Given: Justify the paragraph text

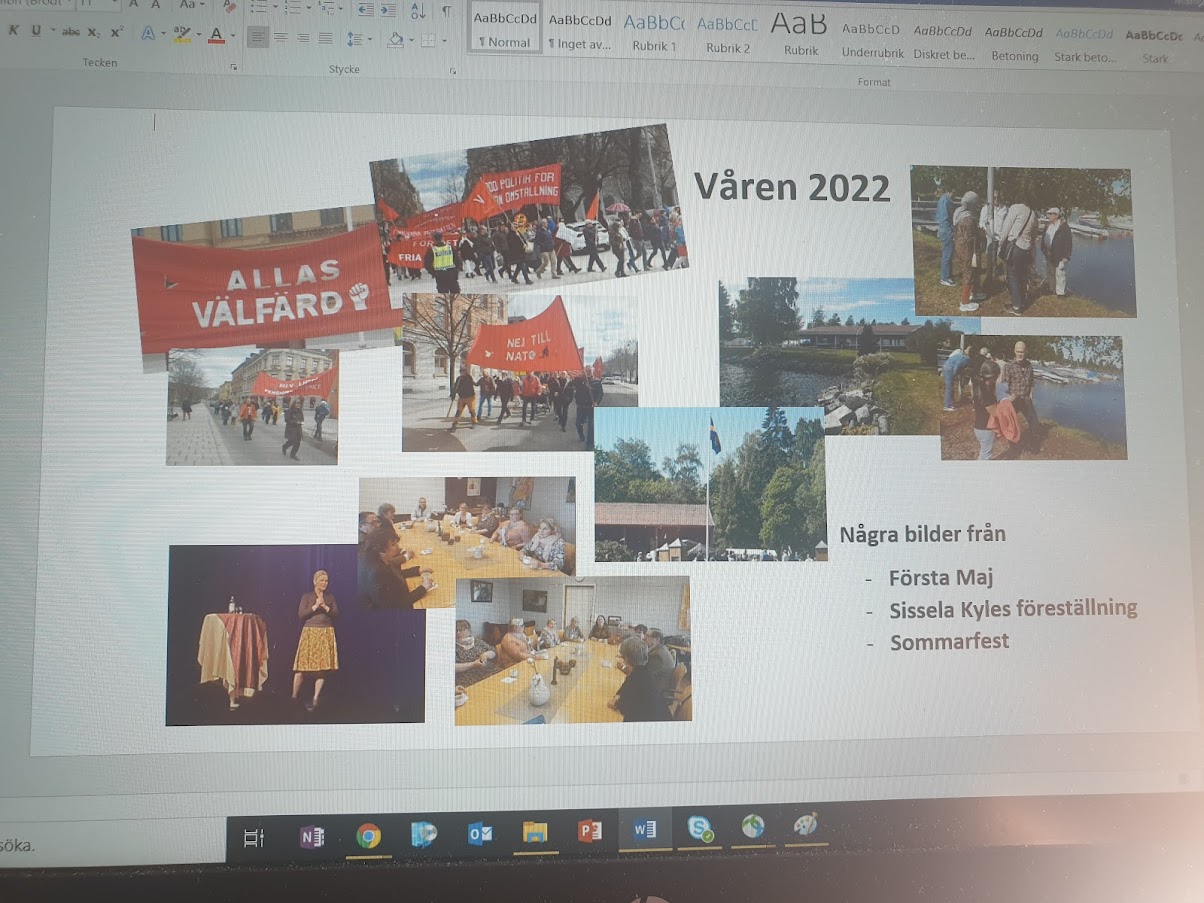Looking at the screenshot, I should [x=325, y=38].
